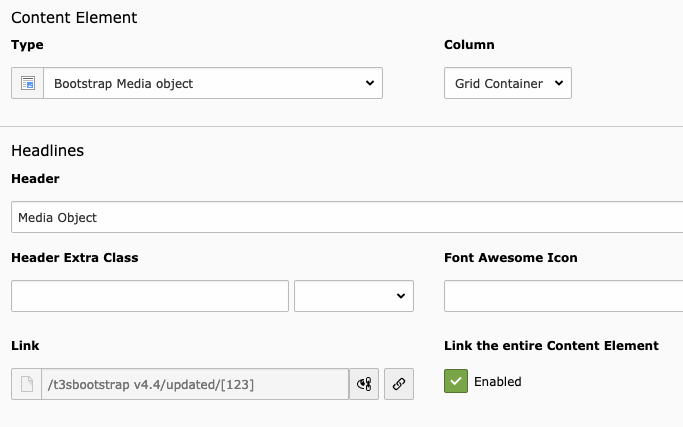Click the Font Awesome Icon label
Screen dimensions: 683x427
[511, 258]
